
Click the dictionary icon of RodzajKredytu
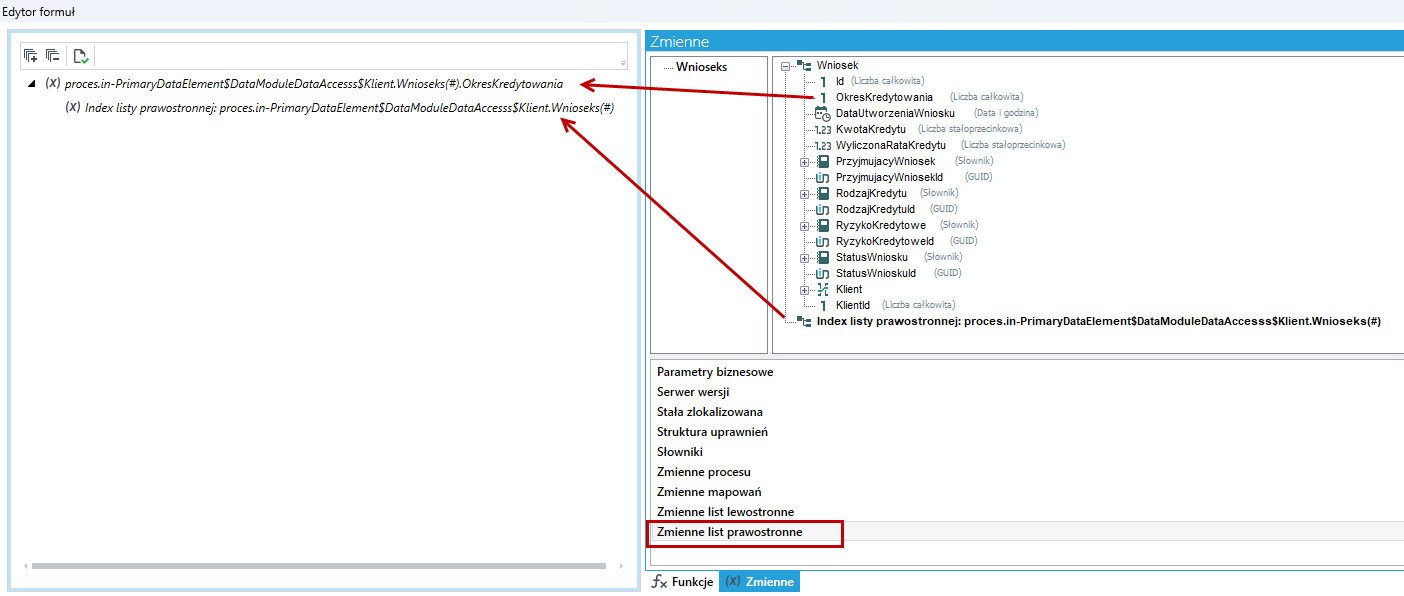823,193
